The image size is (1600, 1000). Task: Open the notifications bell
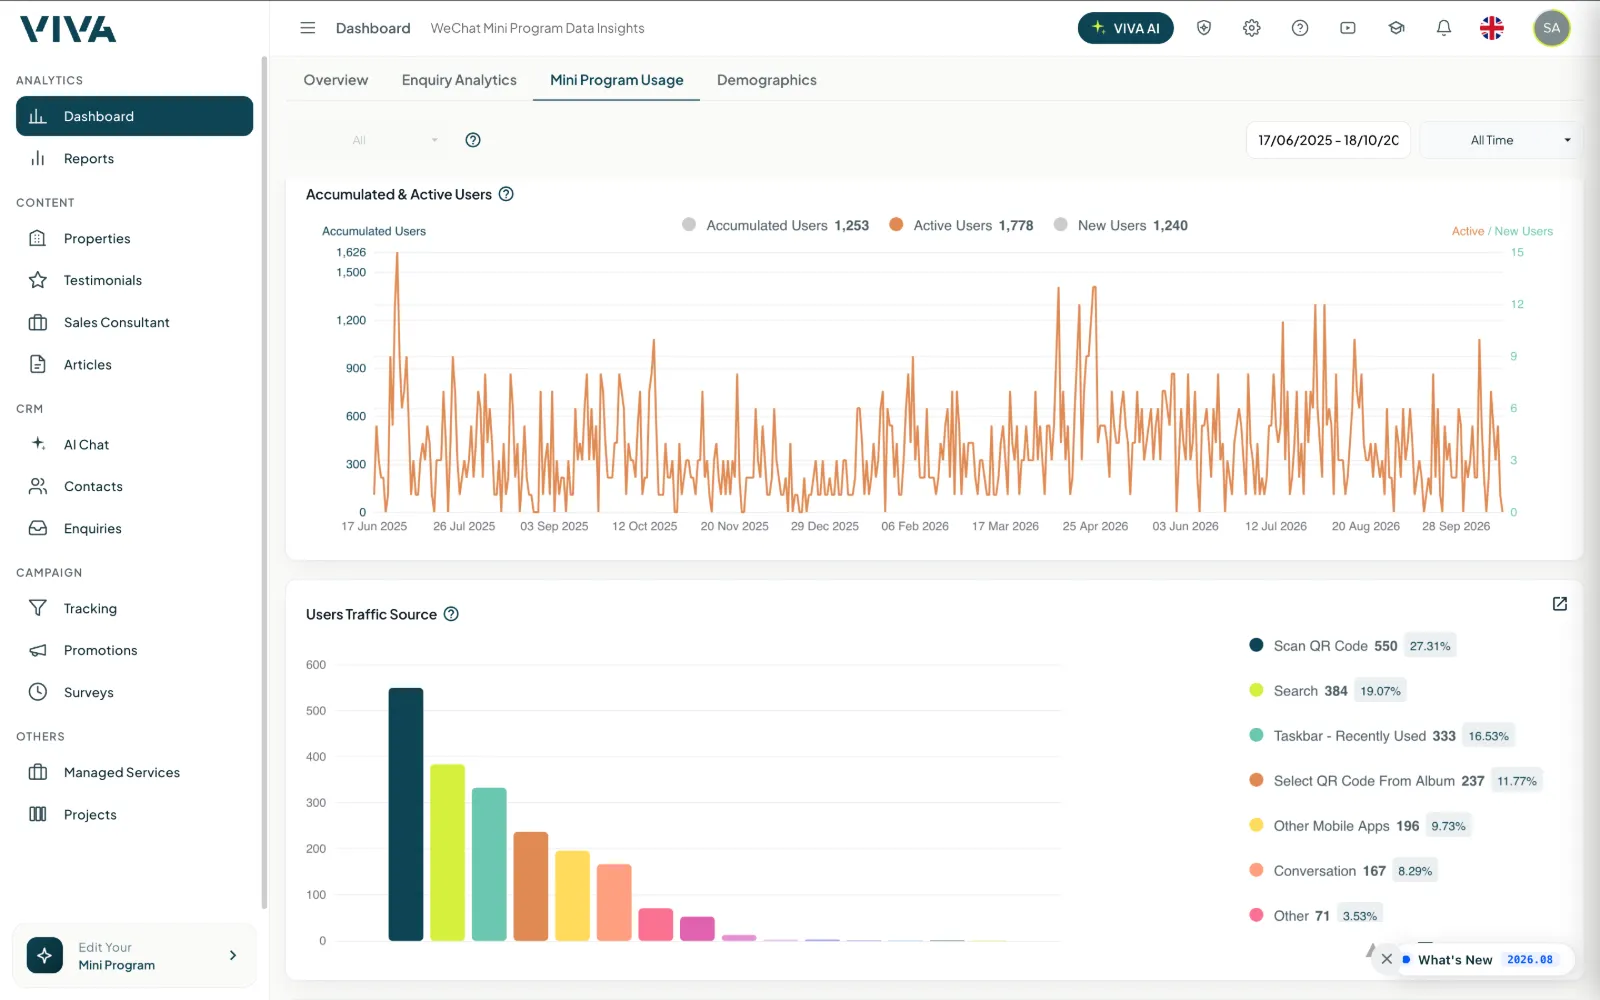click(1444, 28)
